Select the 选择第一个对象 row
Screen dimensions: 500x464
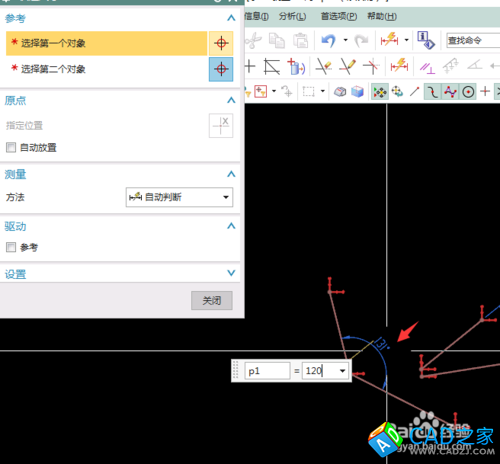106,43
